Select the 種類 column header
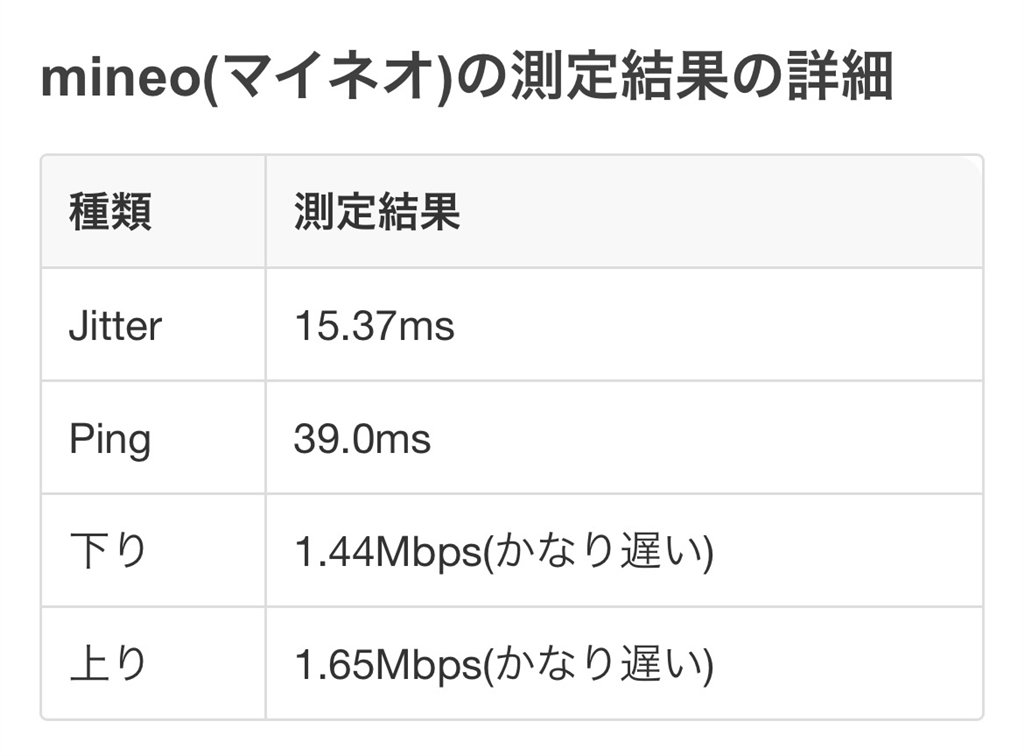The width and height of the screenshot is (1024, 756). pyautogui.click(x=110, y=213)
